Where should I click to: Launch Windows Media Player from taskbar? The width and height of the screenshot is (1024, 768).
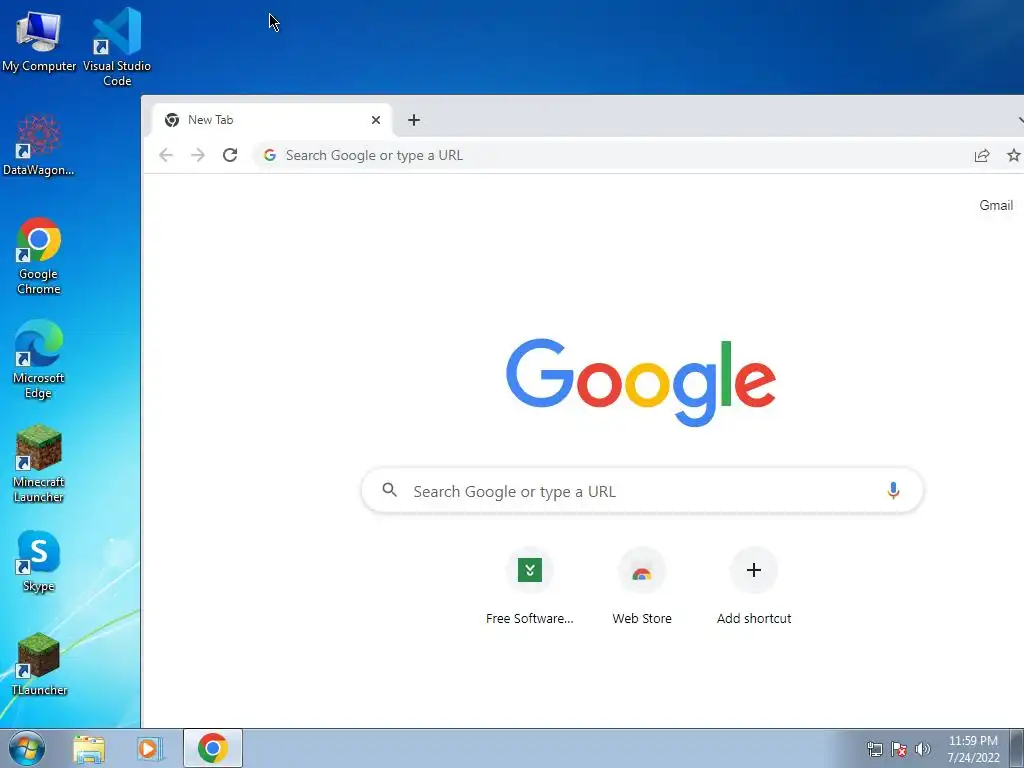149,749
